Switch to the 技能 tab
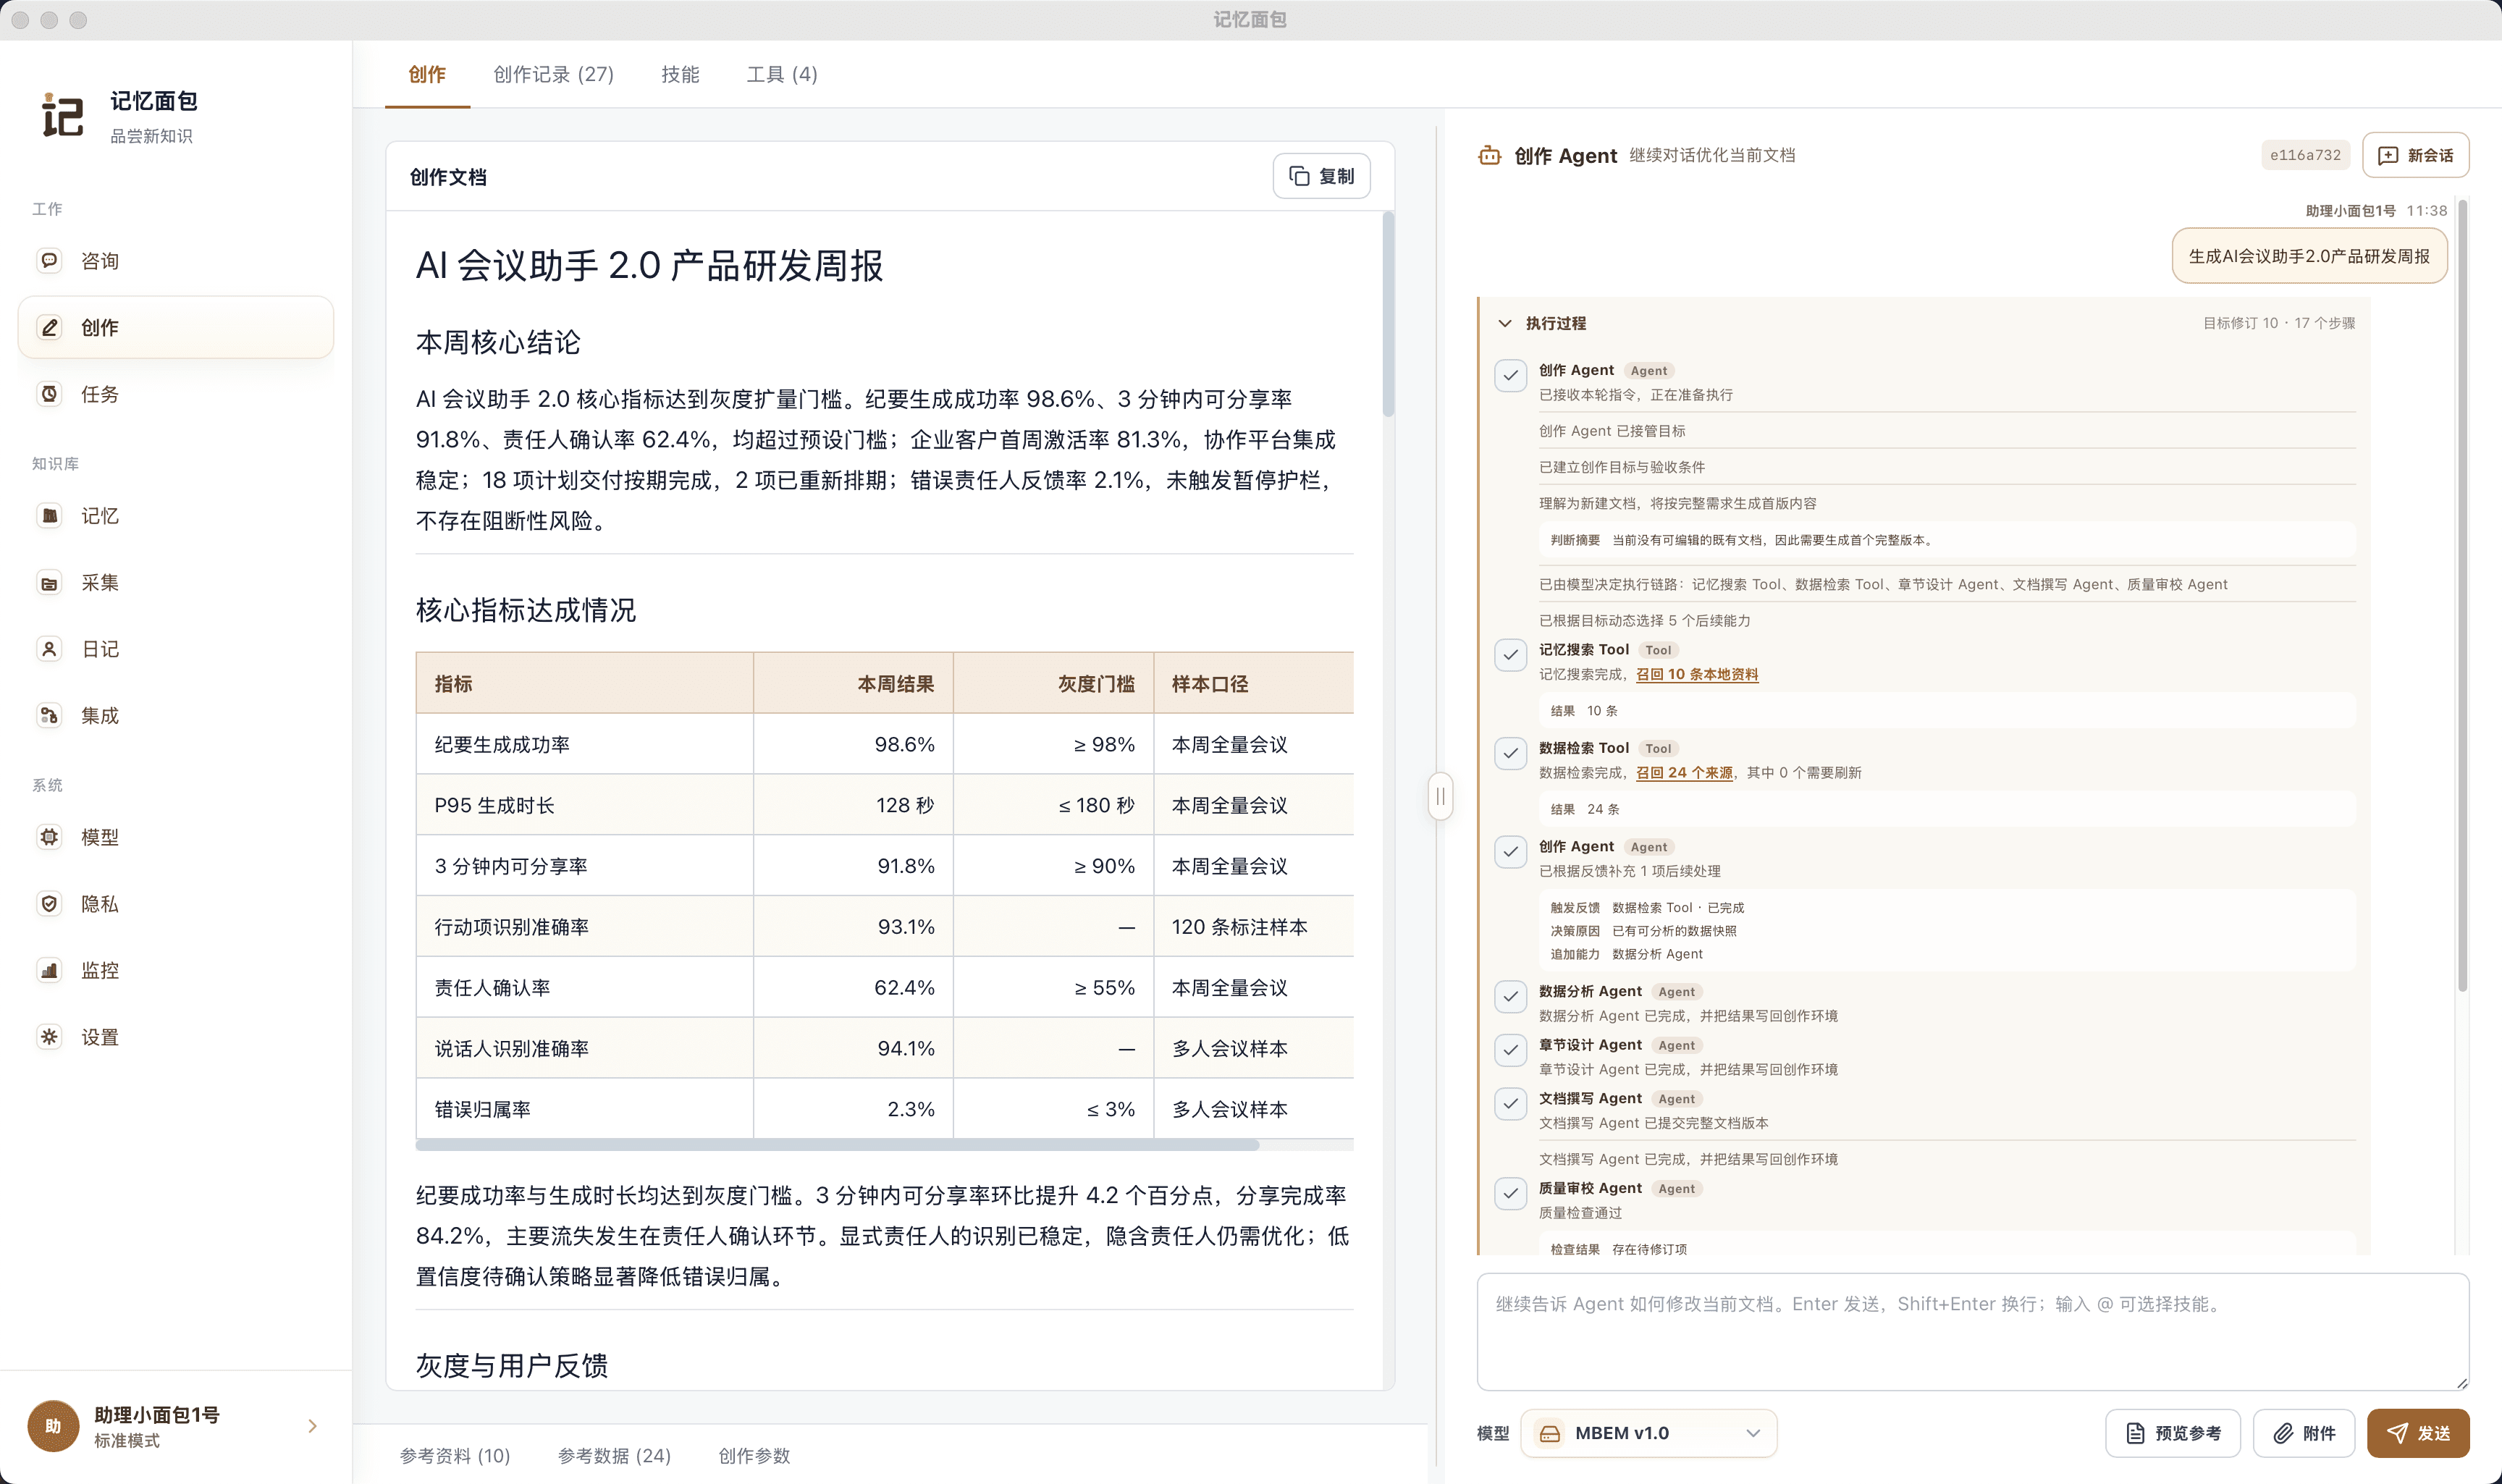This screenshot has width=2502, height=1484. (x=680, y=74)
